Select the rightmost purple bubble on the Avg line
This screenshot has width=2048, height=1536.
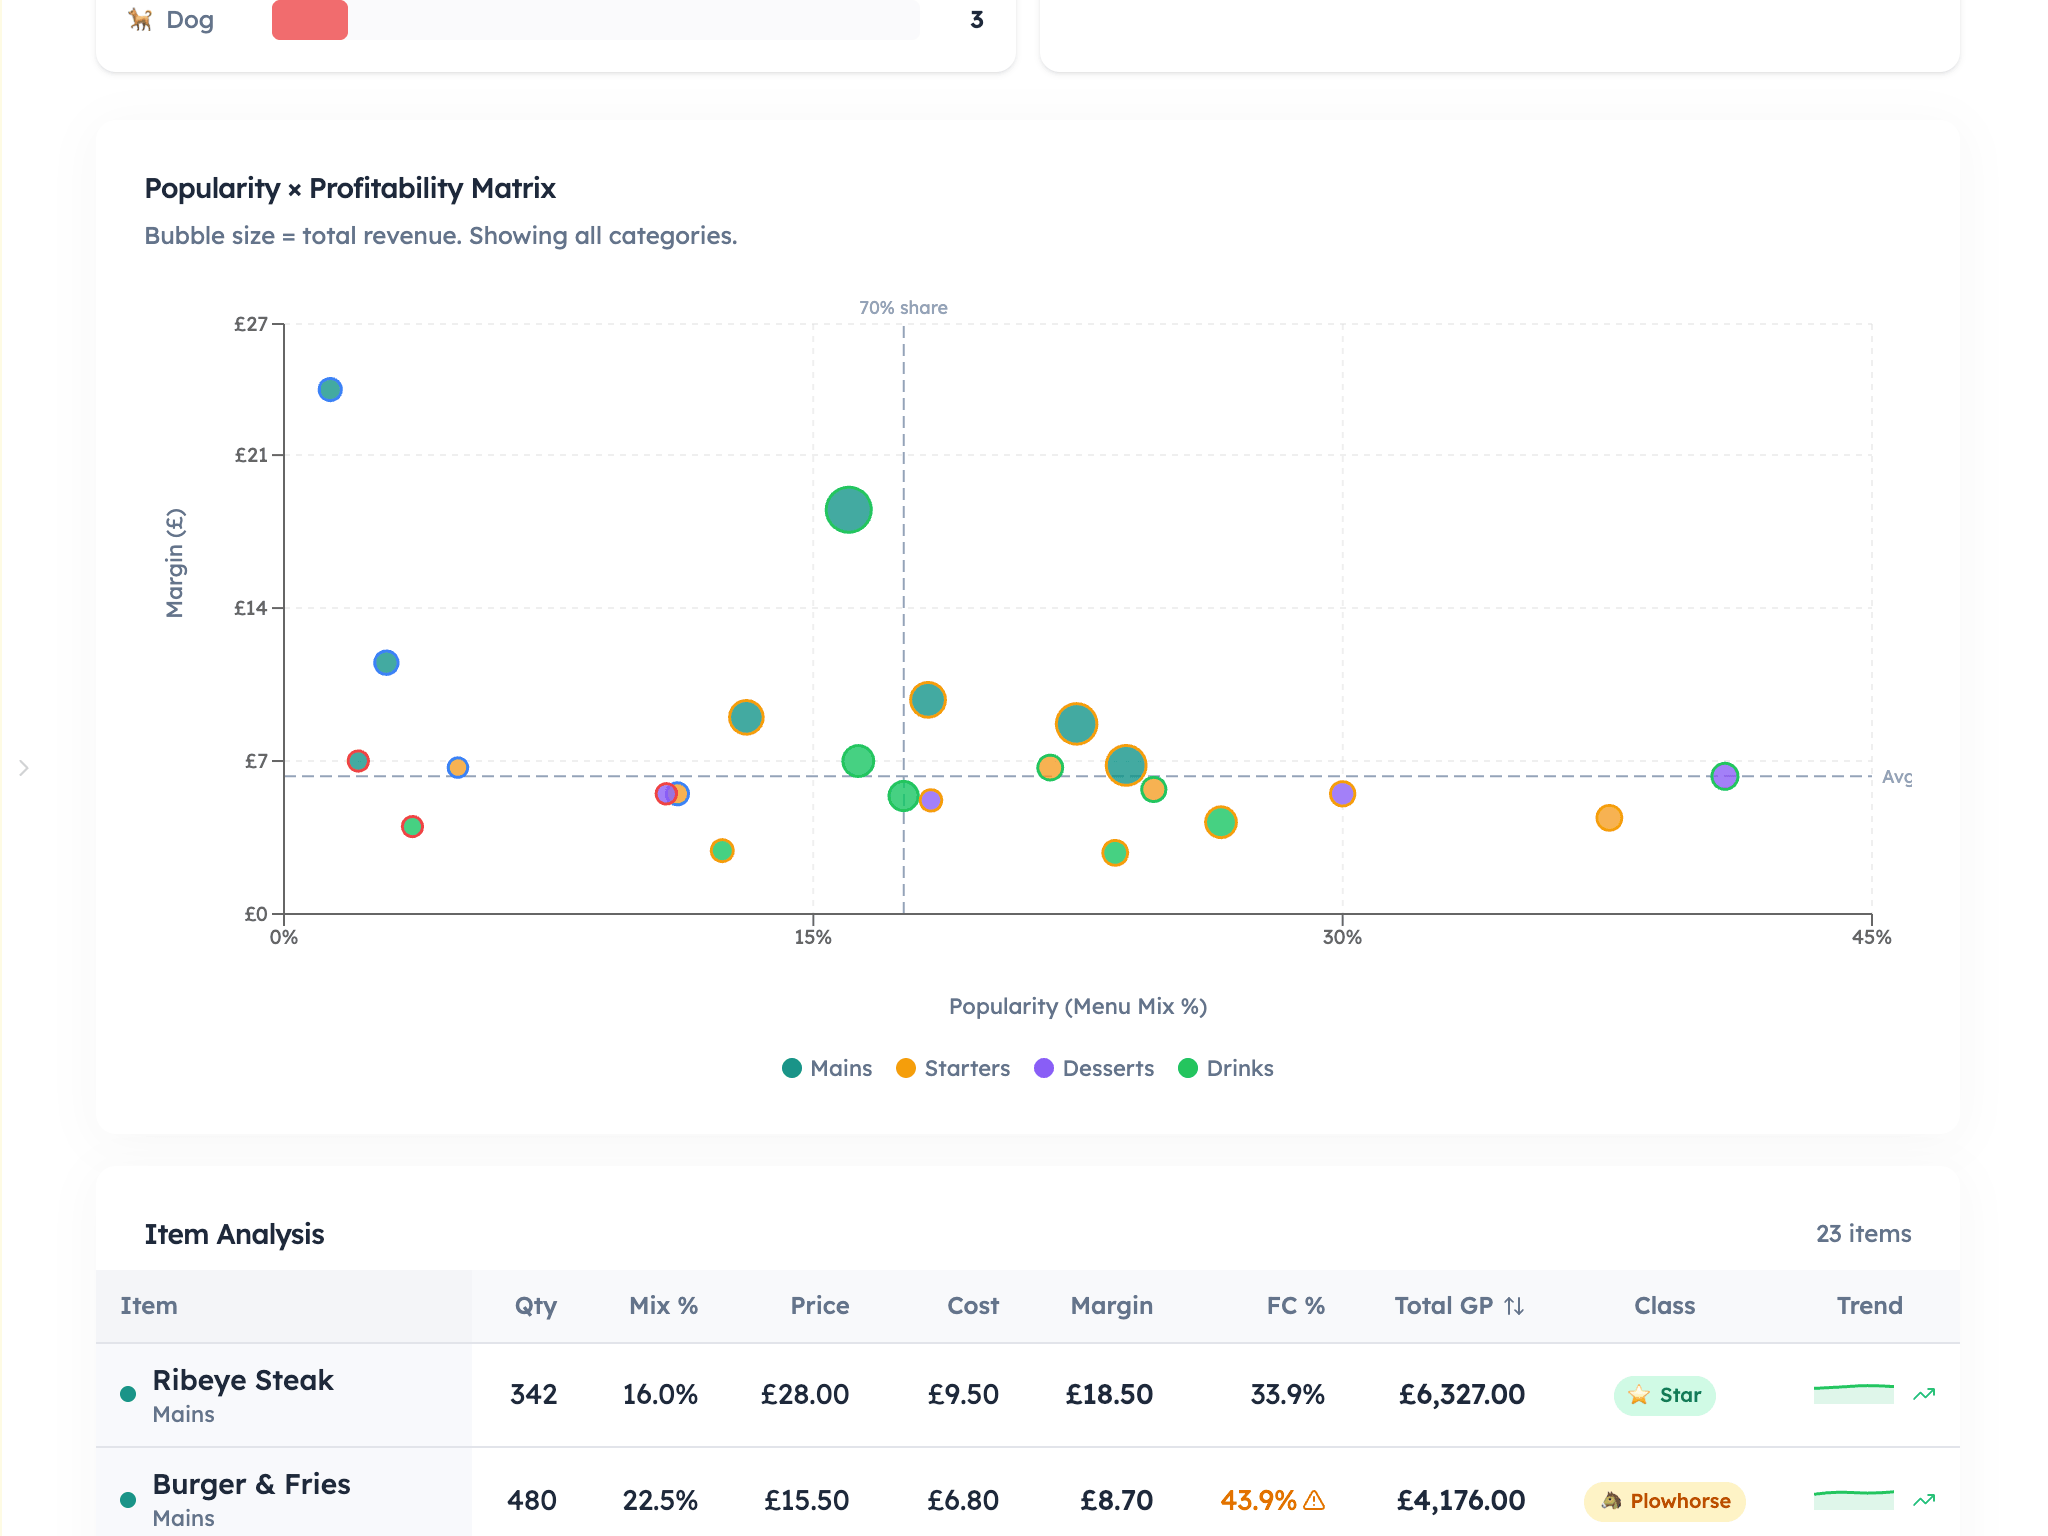coord(1724,776)
